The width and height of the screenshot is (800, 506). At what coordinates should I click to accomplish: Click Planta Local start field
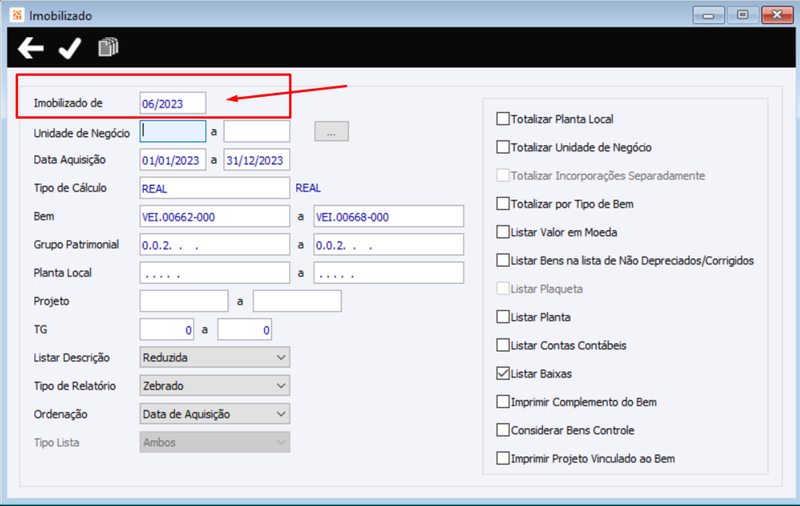pos(215,273)
